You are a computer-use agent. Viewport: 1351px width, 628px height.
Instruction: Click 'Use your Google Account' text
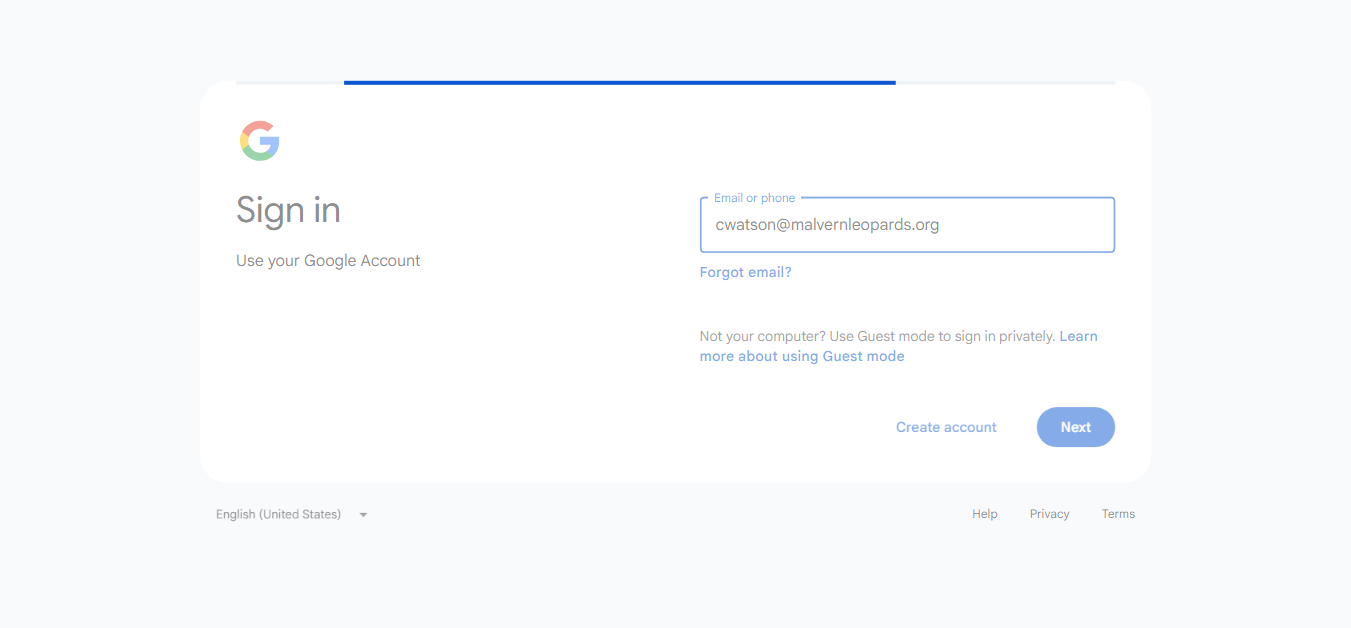pyautogui.click(x=328, y=261)
